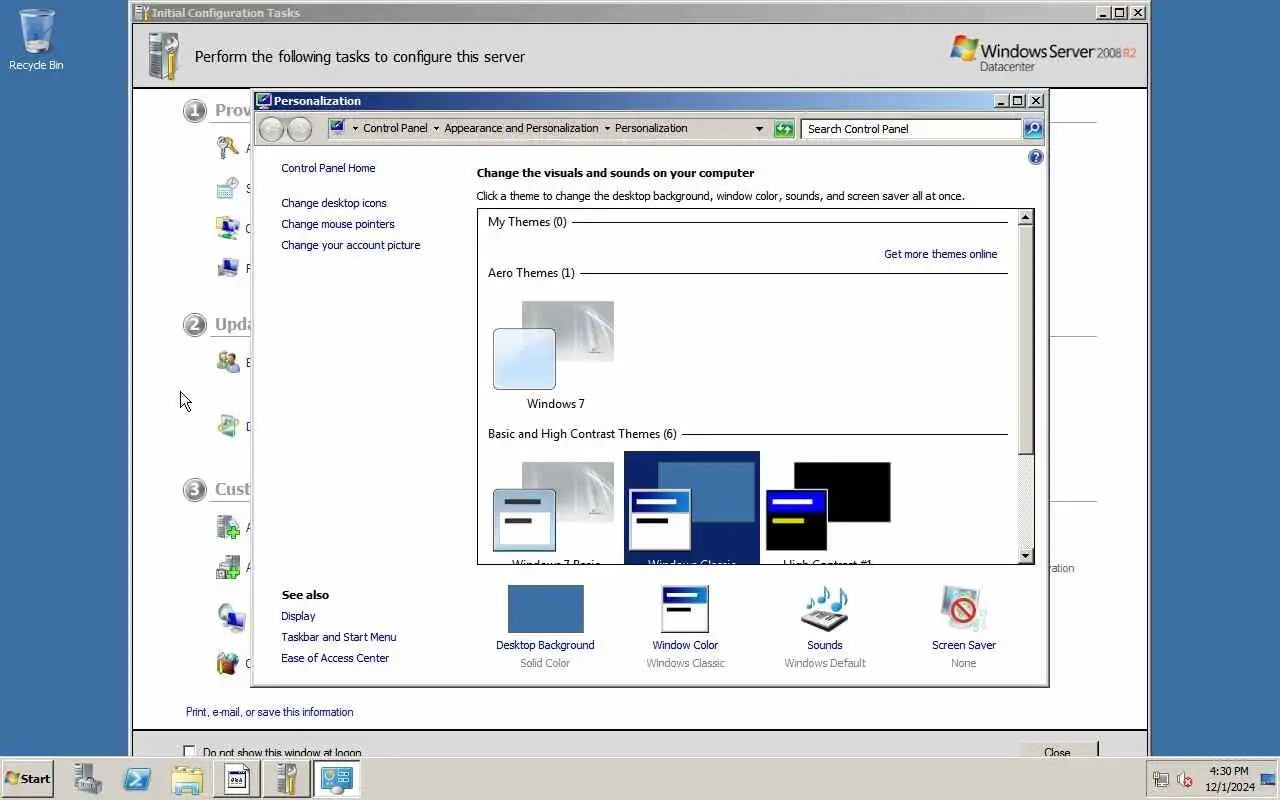Click the Remote Desktop monitor icon
This screenshot has width=1280, height=800.
tap(231, 618)
